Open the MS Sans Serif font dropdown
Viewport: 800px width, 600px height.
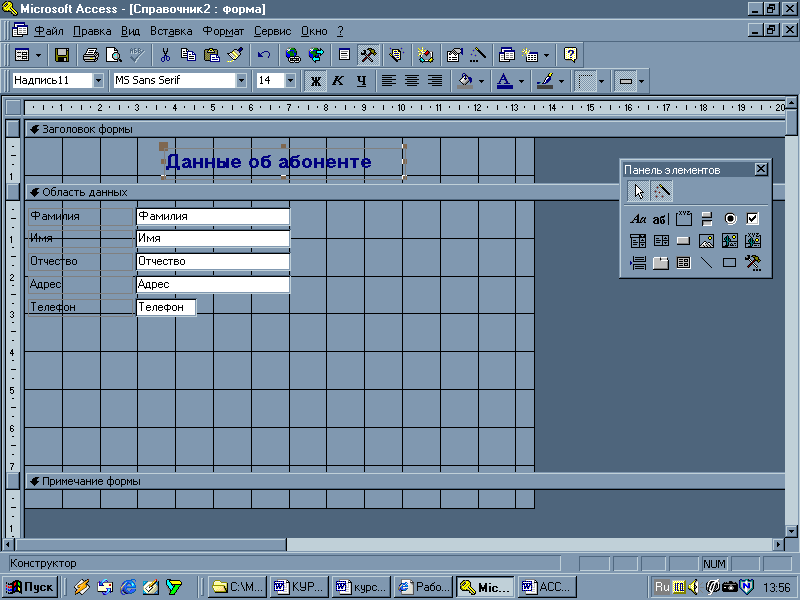(x=241, y=81)
